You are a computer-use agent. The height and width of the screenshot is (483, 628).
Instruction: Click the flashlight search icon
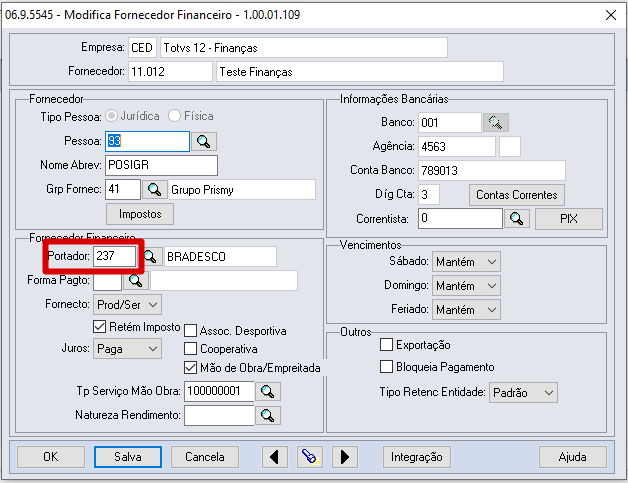click(x=310, y=457)
